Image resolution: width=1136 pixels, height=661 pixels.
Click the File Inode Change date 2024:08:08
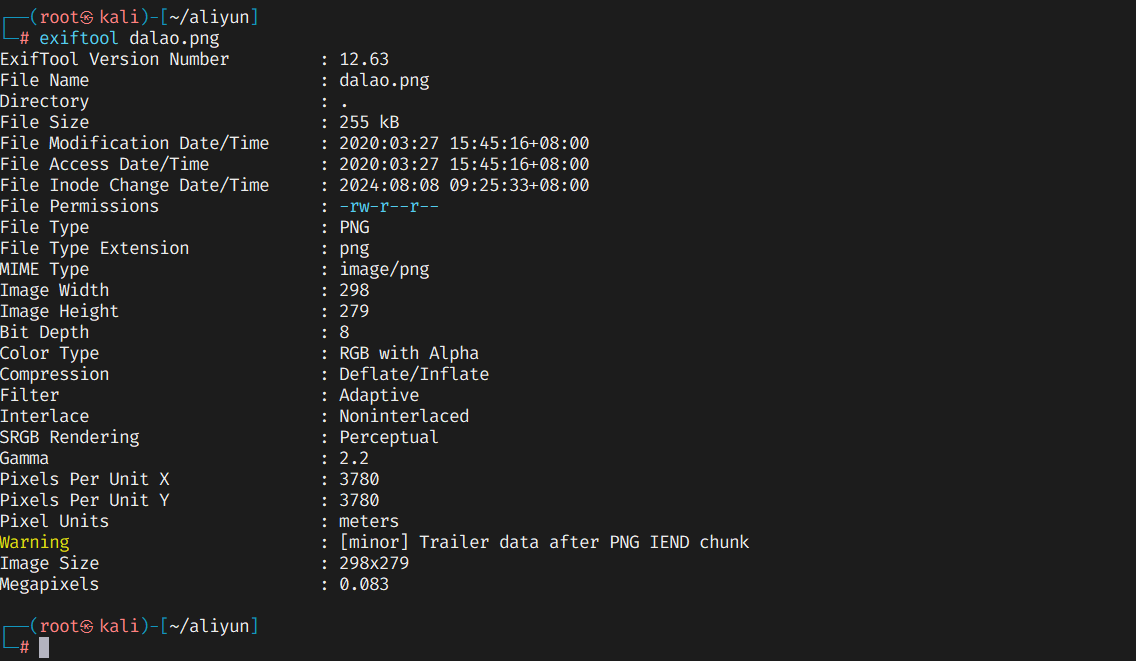389,186
